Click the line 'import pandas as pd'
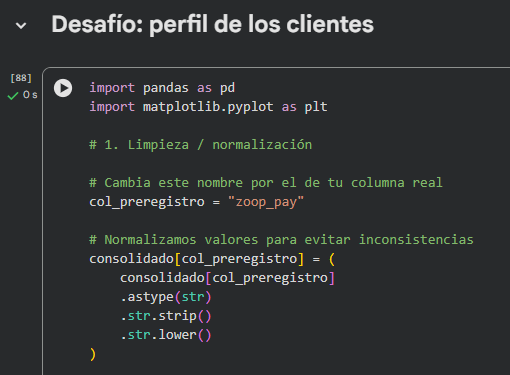This screenshot has width=510, height=375. point(162,88)
